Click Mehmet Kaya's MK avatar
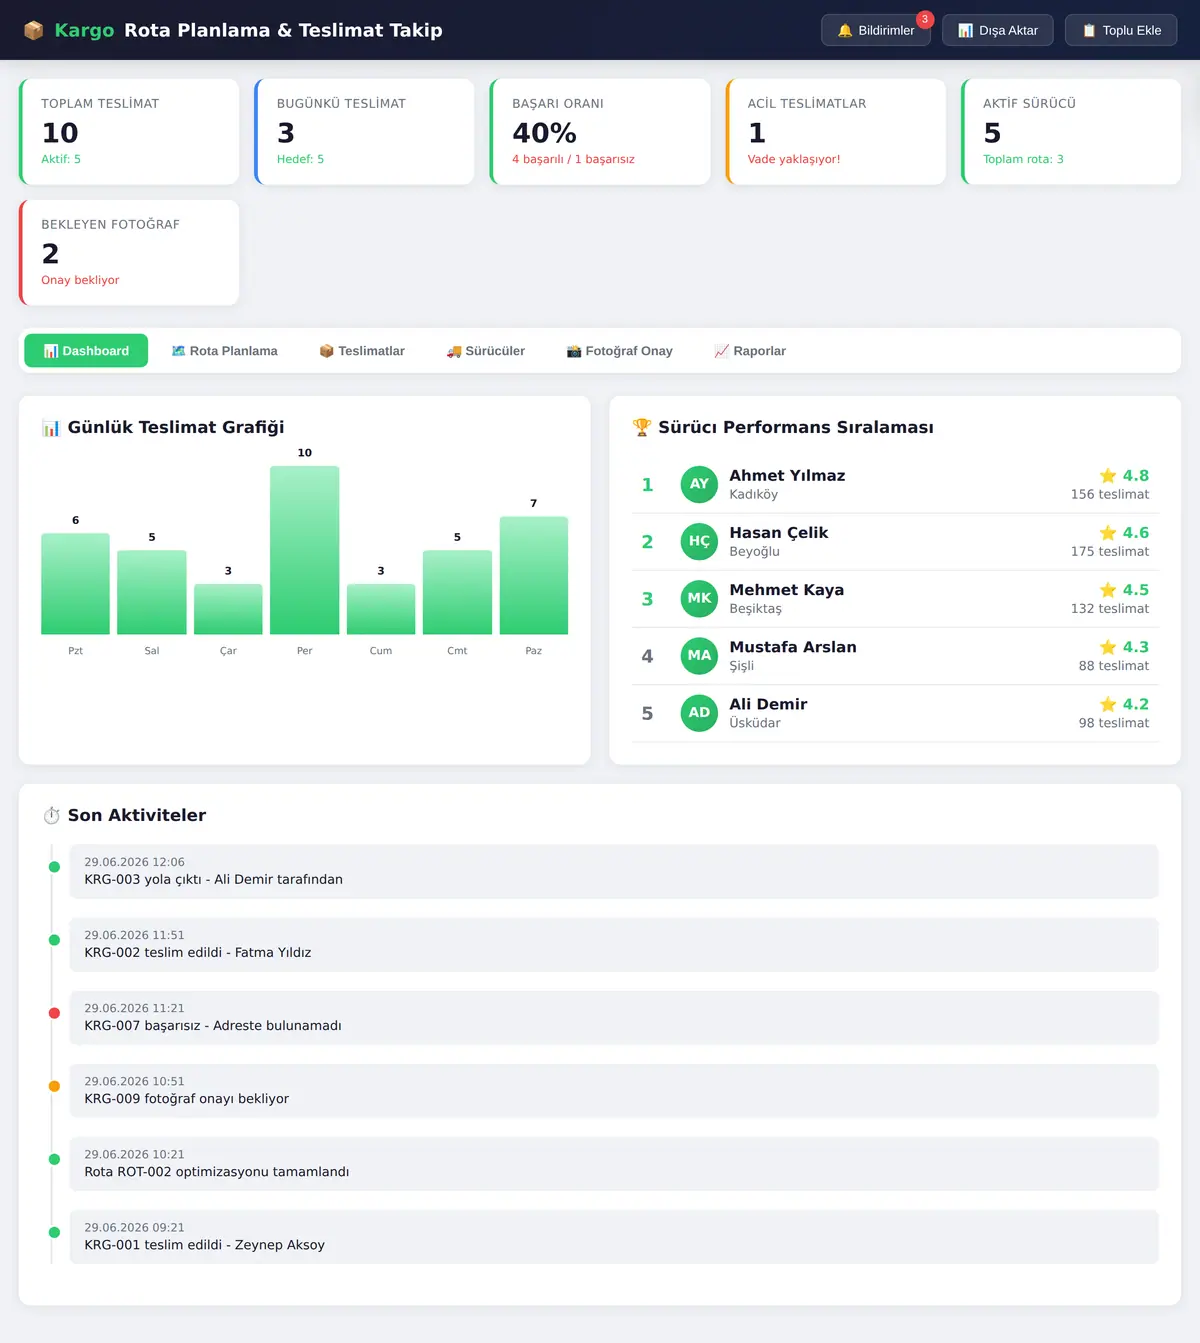This screenshot has height=1343, width=1200. pyautogui.click(x=699, y=598)
